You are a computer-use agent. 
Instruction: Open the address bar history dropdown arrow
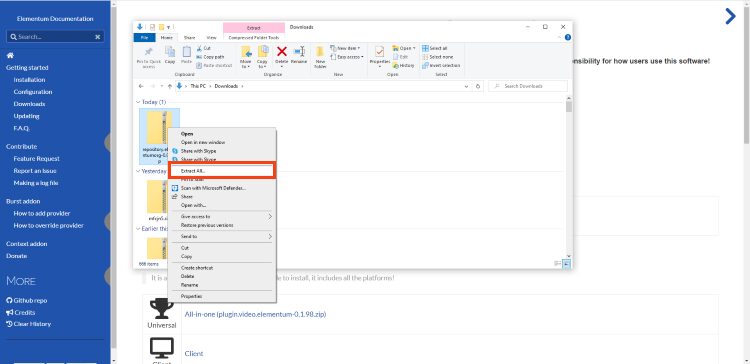coord(466,87)
